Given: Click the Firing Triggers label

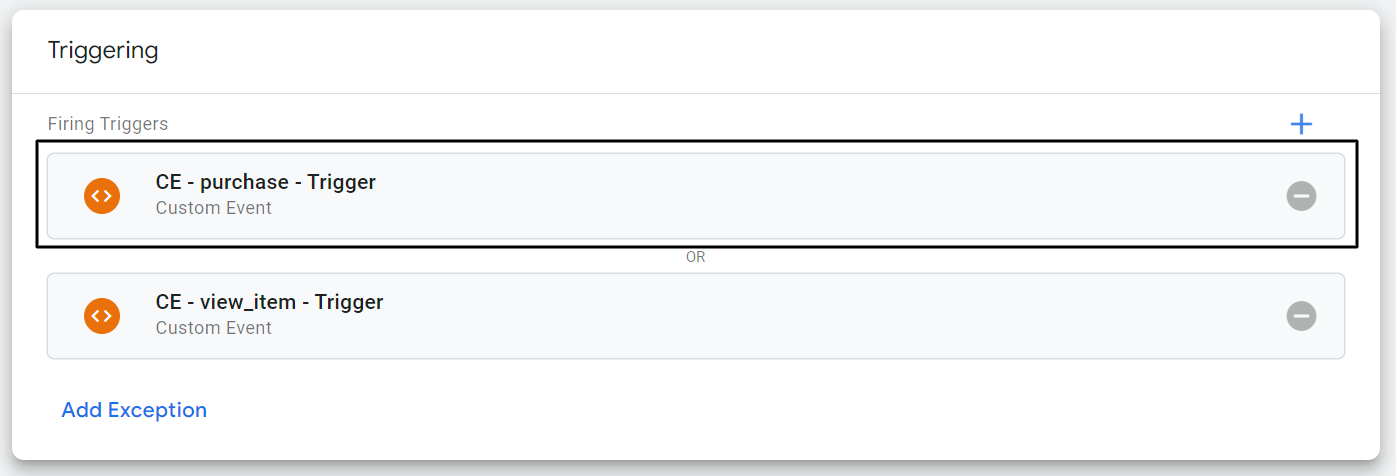Looking at the screenshot, I should 108,124.
